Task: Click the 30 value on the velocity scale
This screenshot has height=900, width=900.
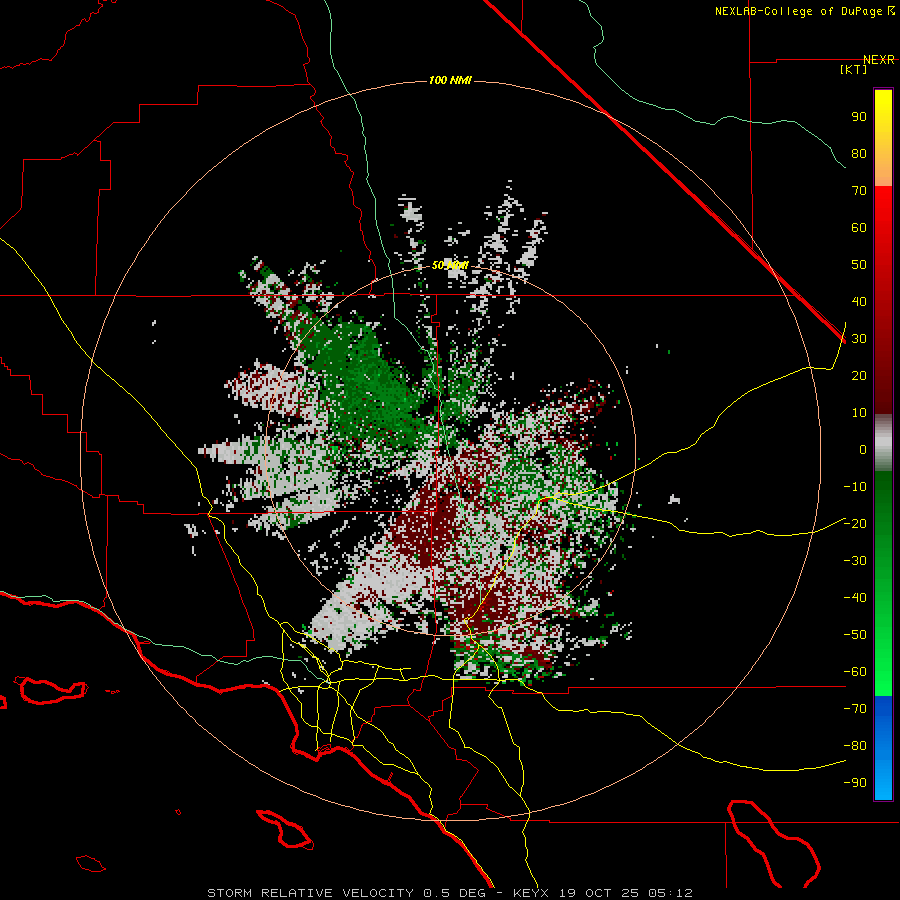Action: point(859,339)
